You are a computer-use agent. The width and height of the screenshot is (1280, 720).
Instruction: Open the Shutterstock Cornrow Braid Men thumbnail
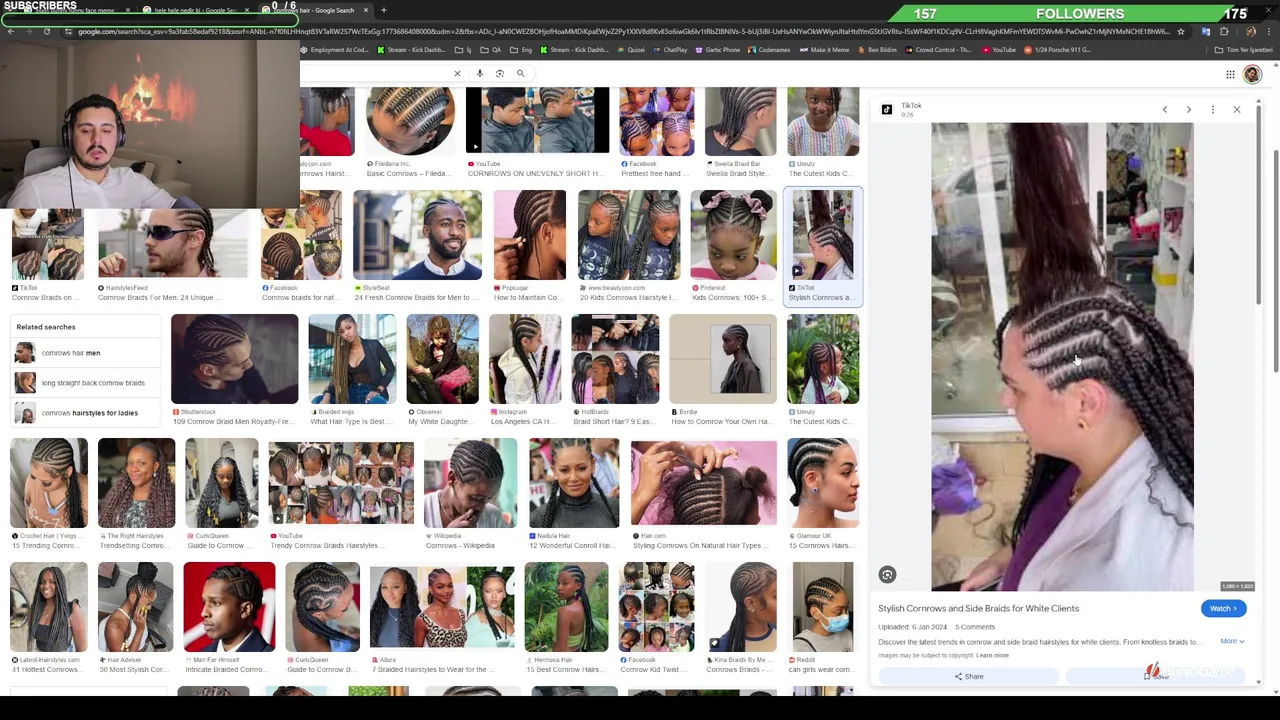[234, 359]
